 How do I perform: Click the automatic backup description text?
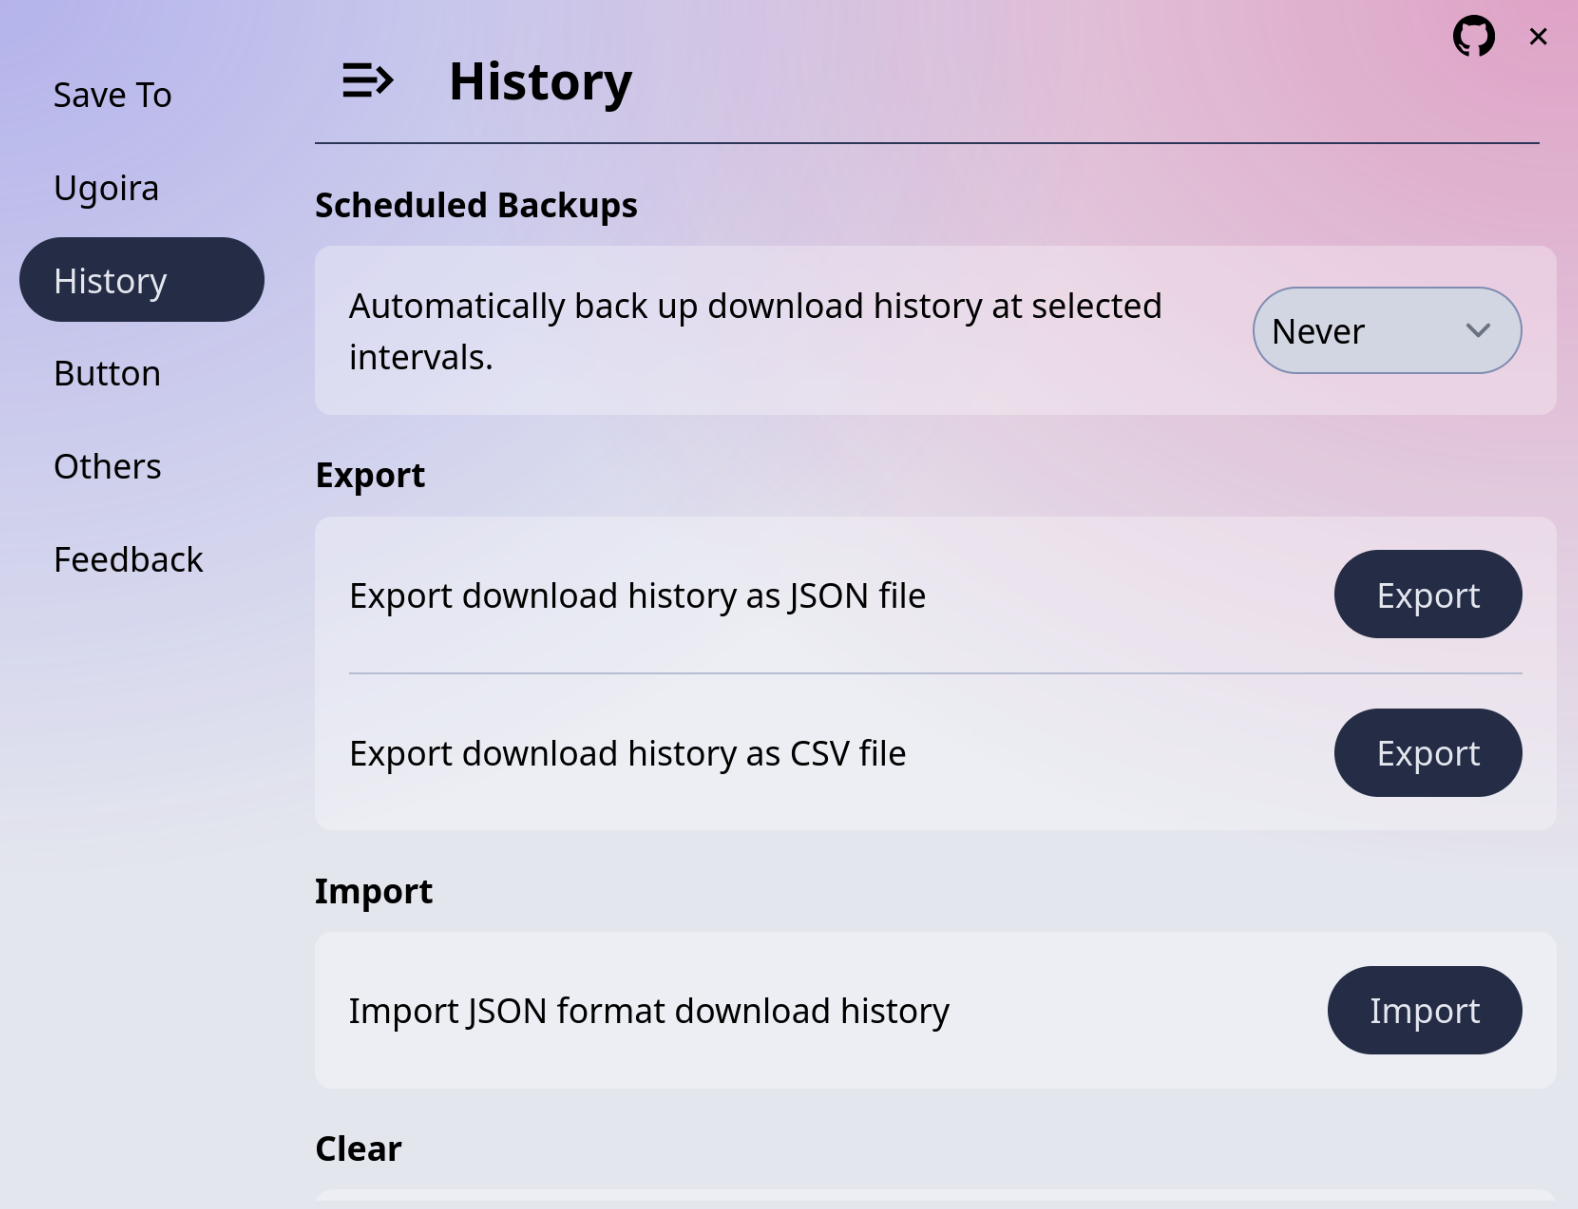(x=755, y=331)
